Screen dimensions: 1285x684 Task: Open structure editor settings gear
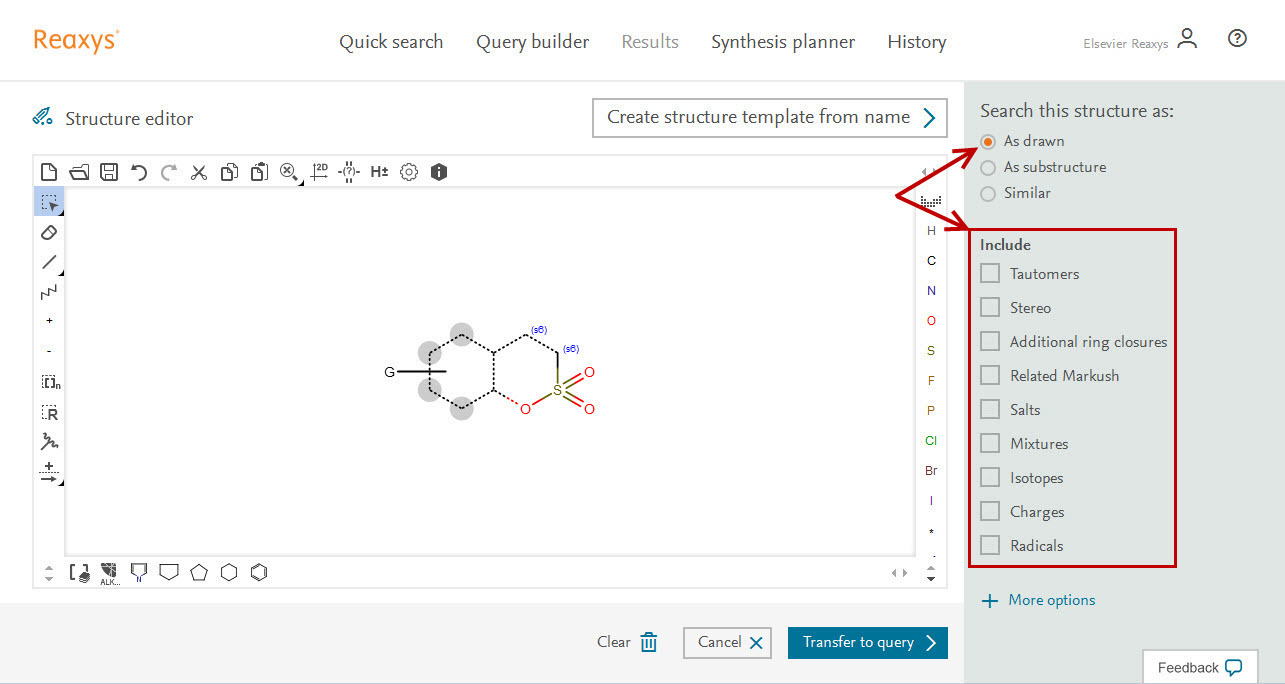(x=409, y=172)
